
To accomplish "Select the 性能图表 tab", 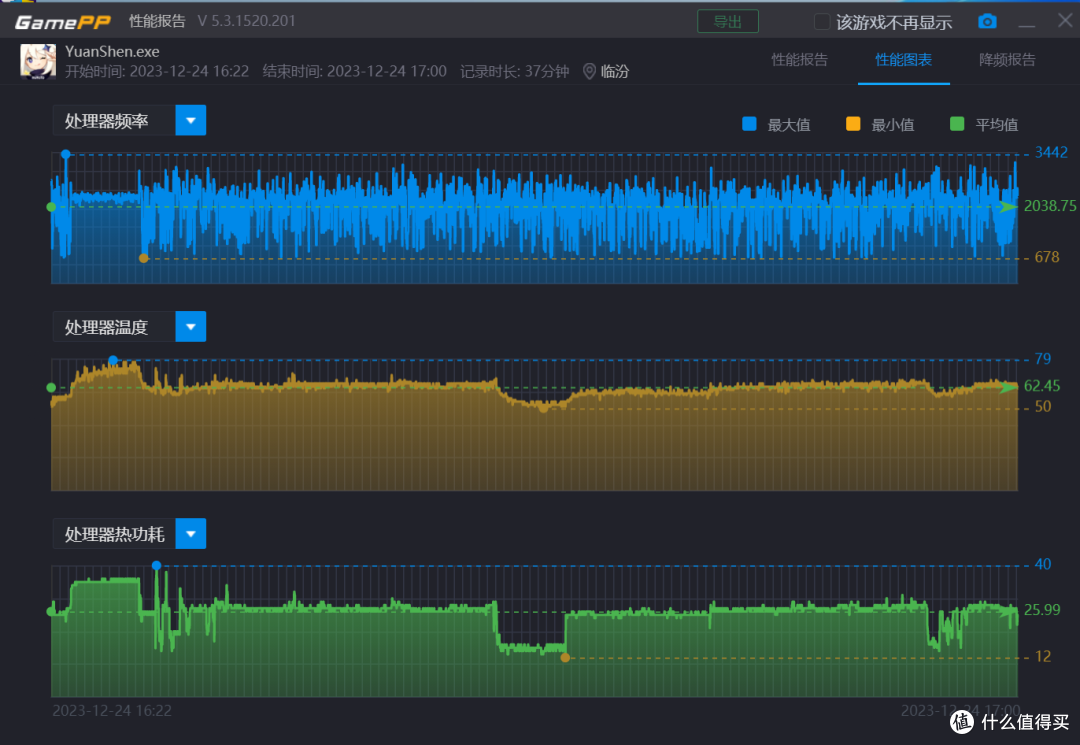I will [x=903, y=60].
